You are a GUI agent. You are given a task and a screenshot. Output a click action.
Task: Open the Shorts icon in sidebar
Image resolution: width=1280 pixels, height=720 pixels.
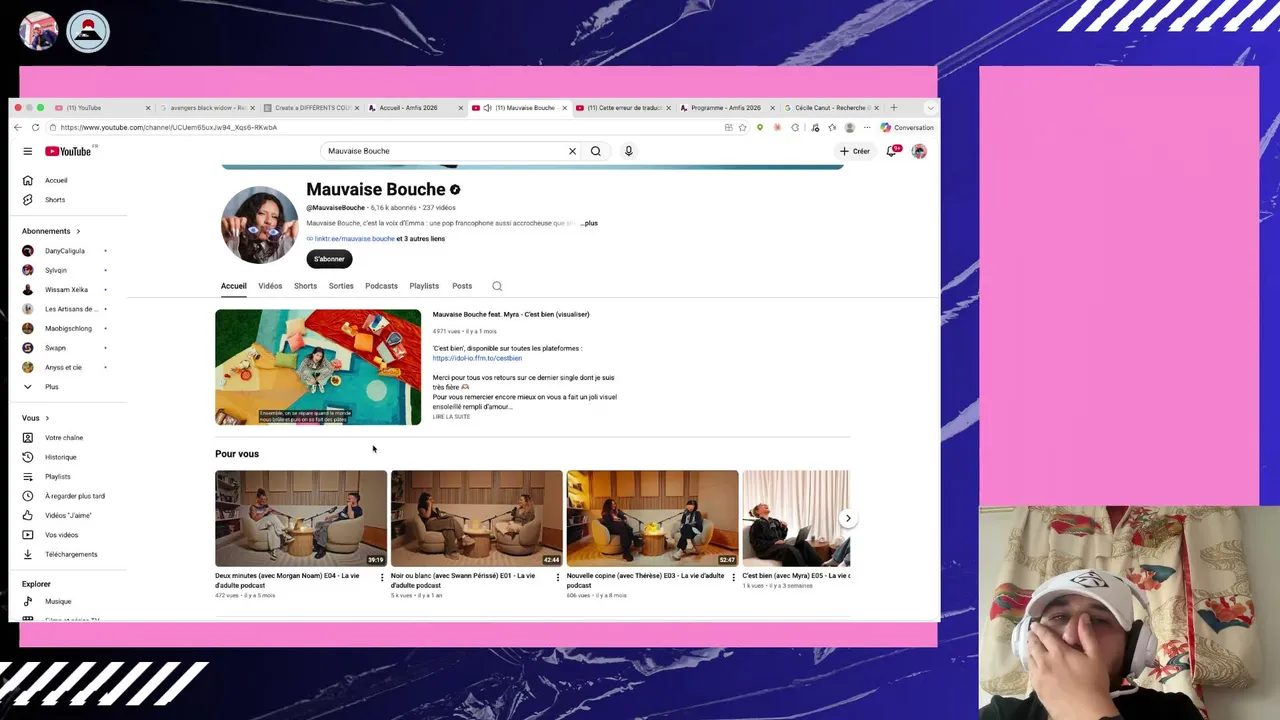click(28, 200)
